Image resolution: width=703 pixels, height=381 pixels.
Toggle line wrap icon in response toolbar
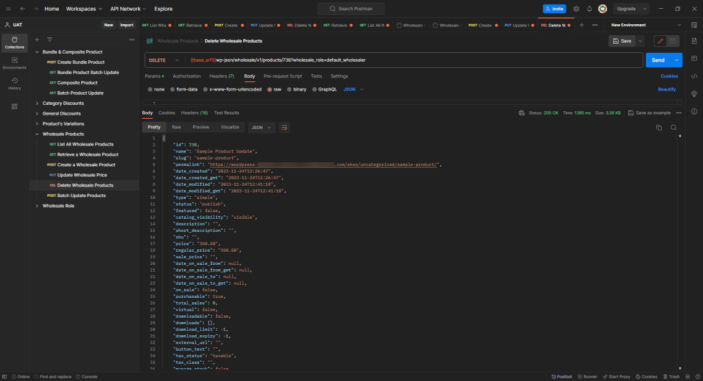coord(284,128)
